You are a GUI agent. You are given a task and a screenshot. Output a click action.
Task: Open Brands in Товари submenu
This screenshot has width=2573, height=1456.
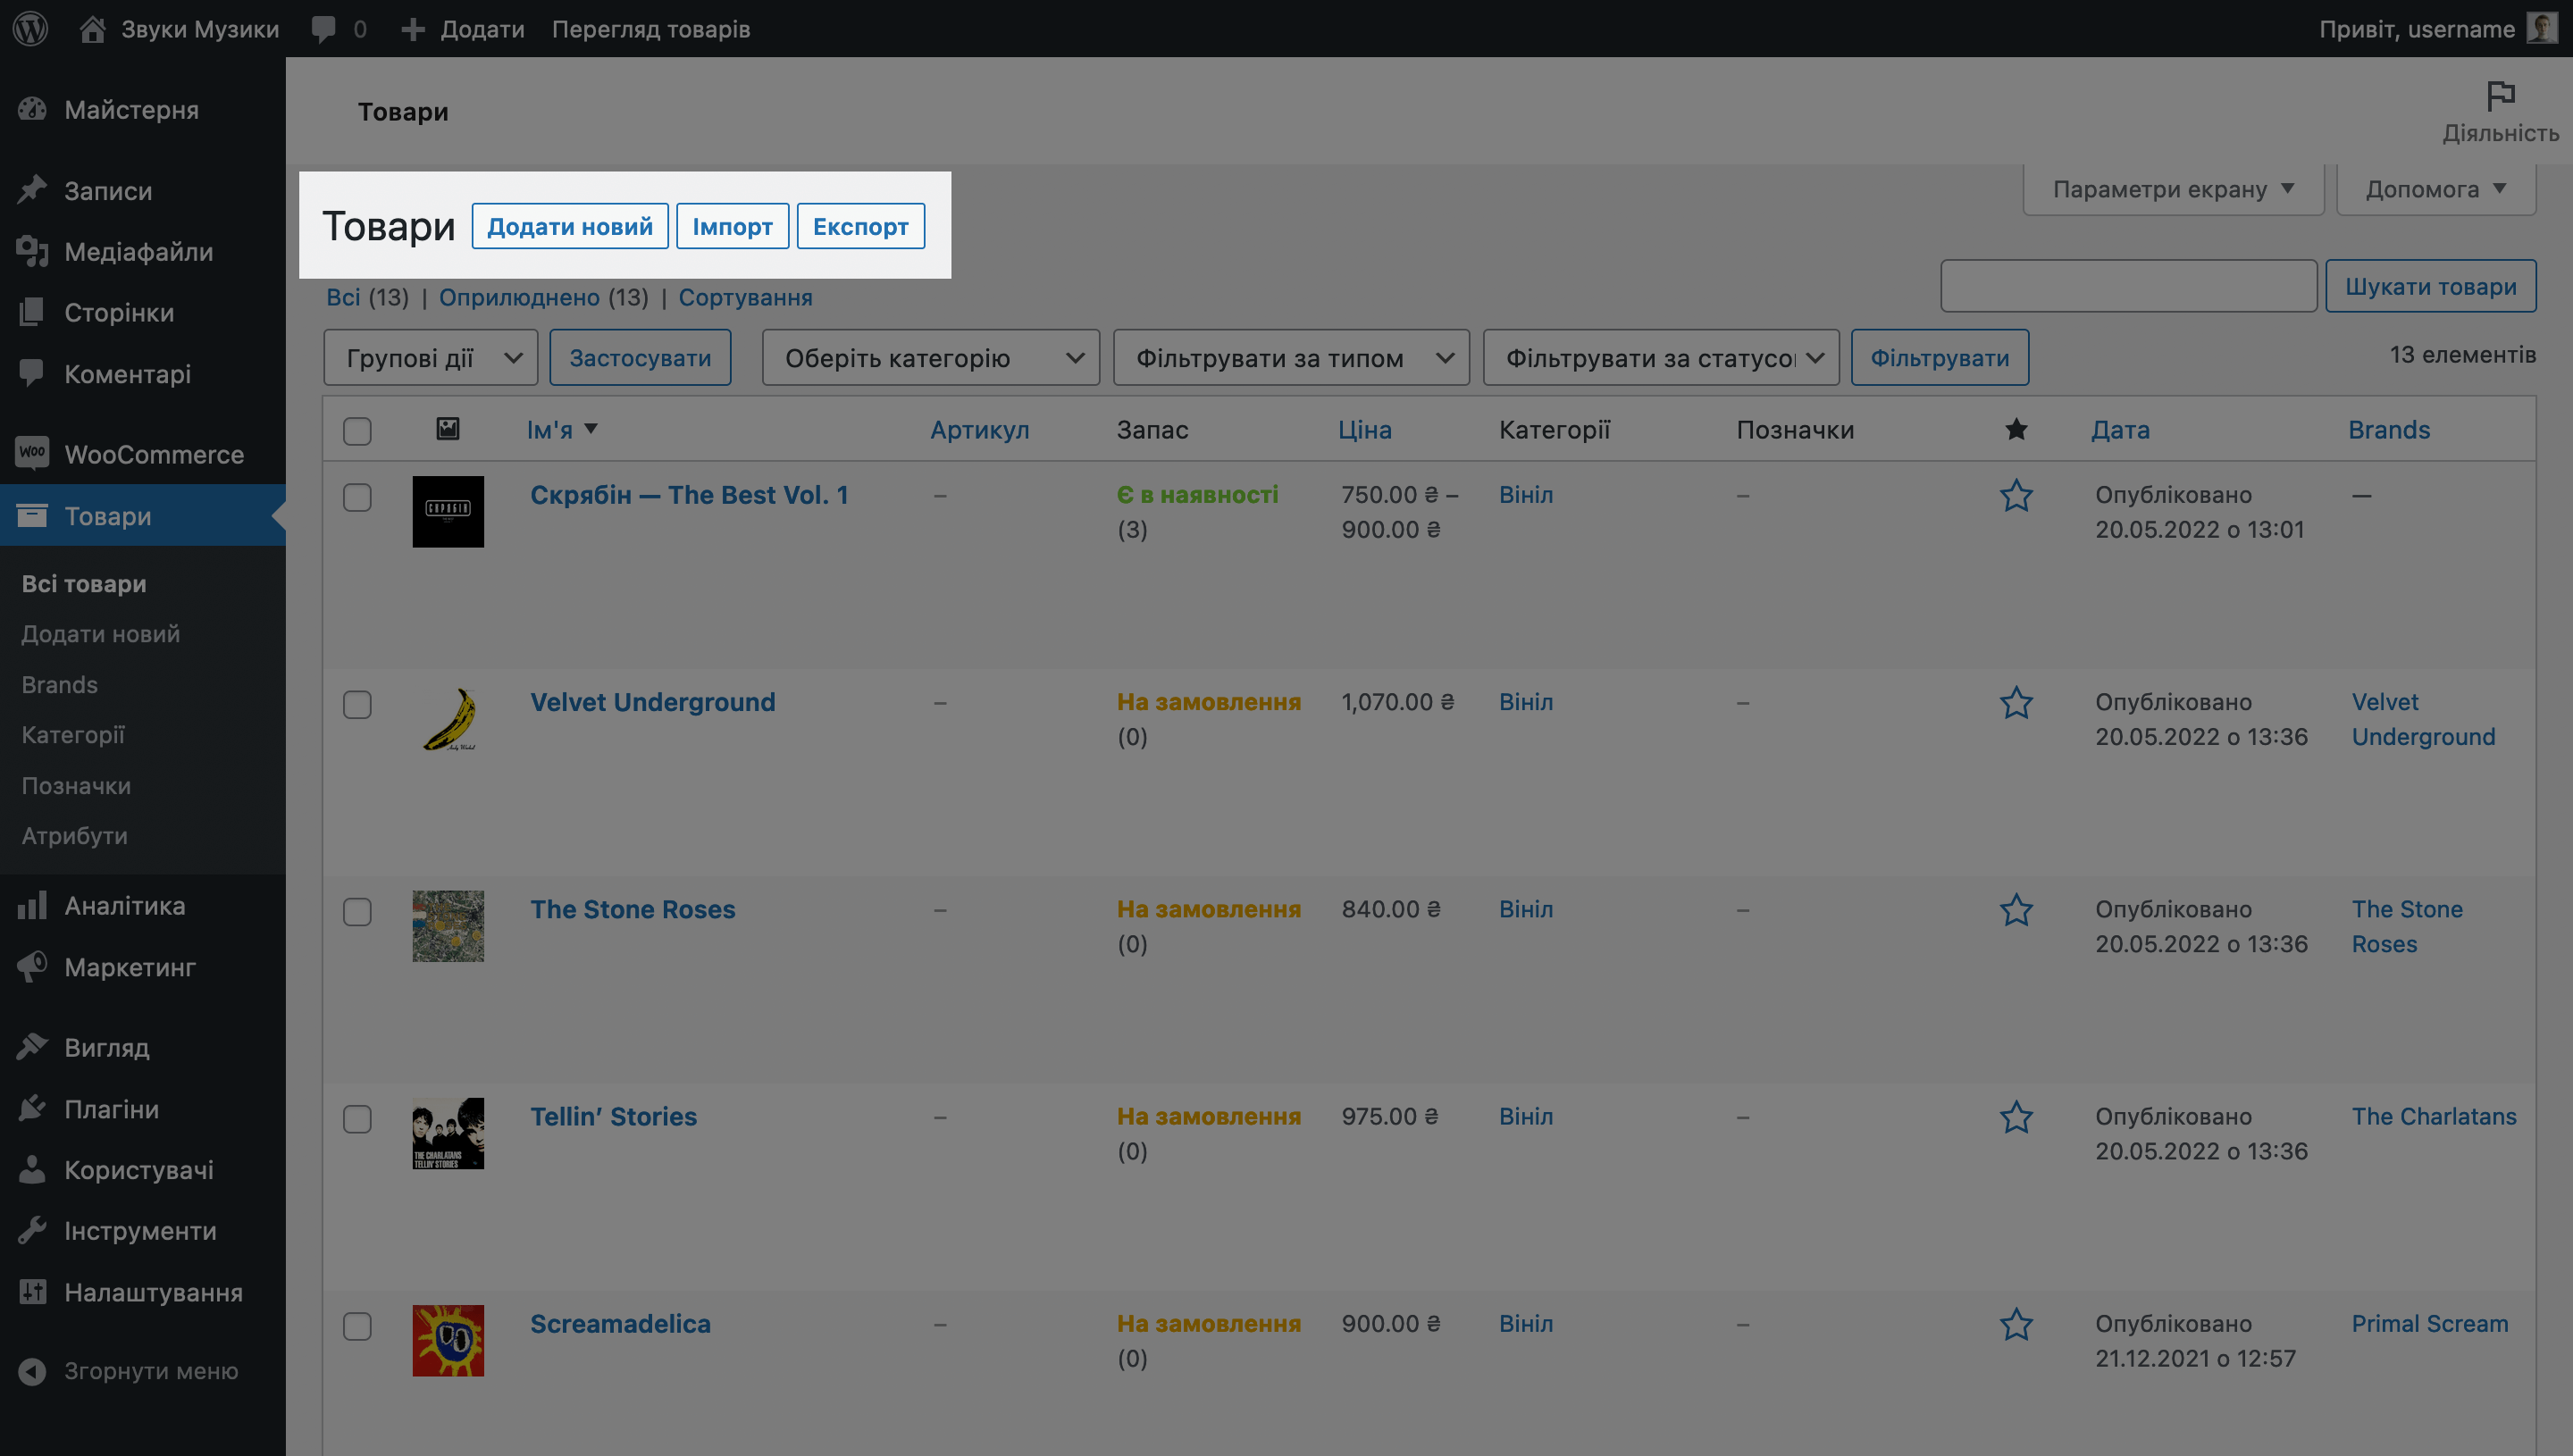coord(60,685)
